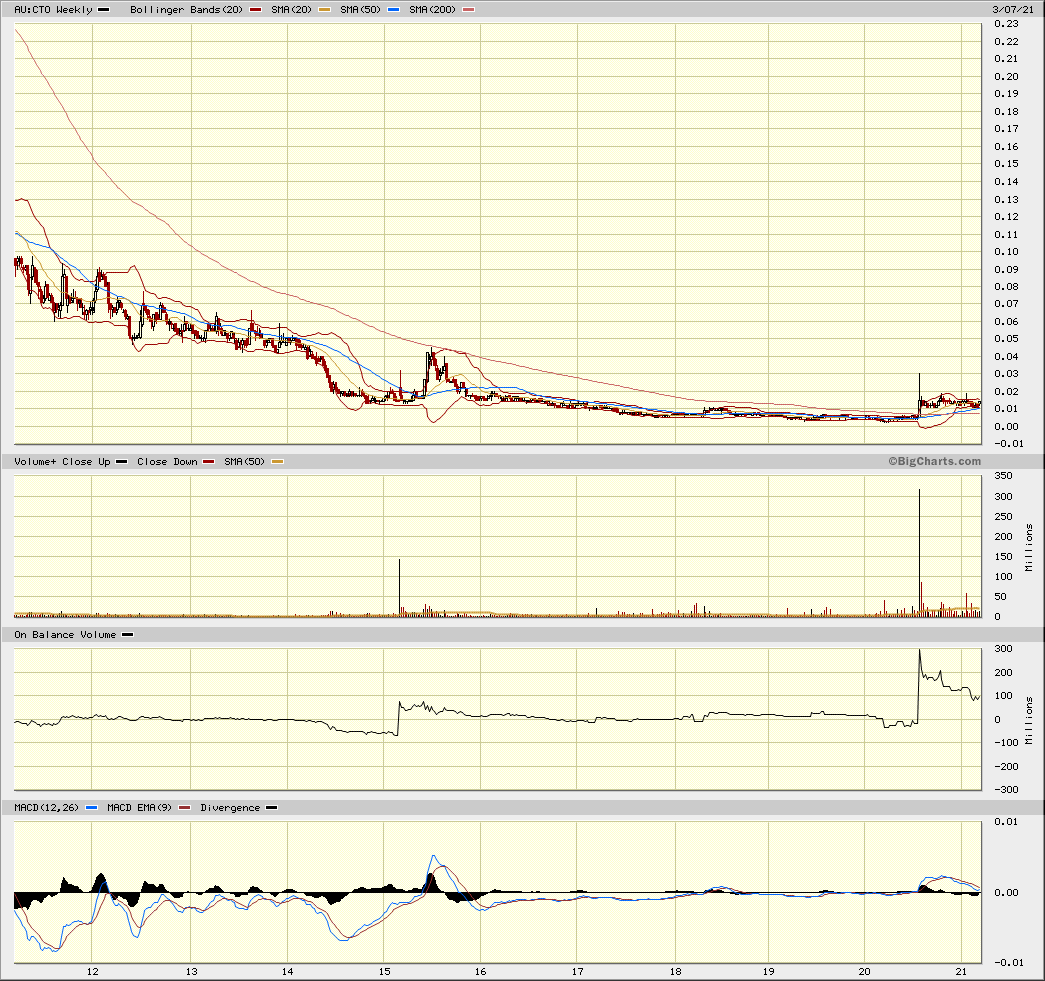The height and width of the screenshot is (981, 1045).
Task: Click the Millions label on the On Balance Volume axis
Action: click(1029, 720)
